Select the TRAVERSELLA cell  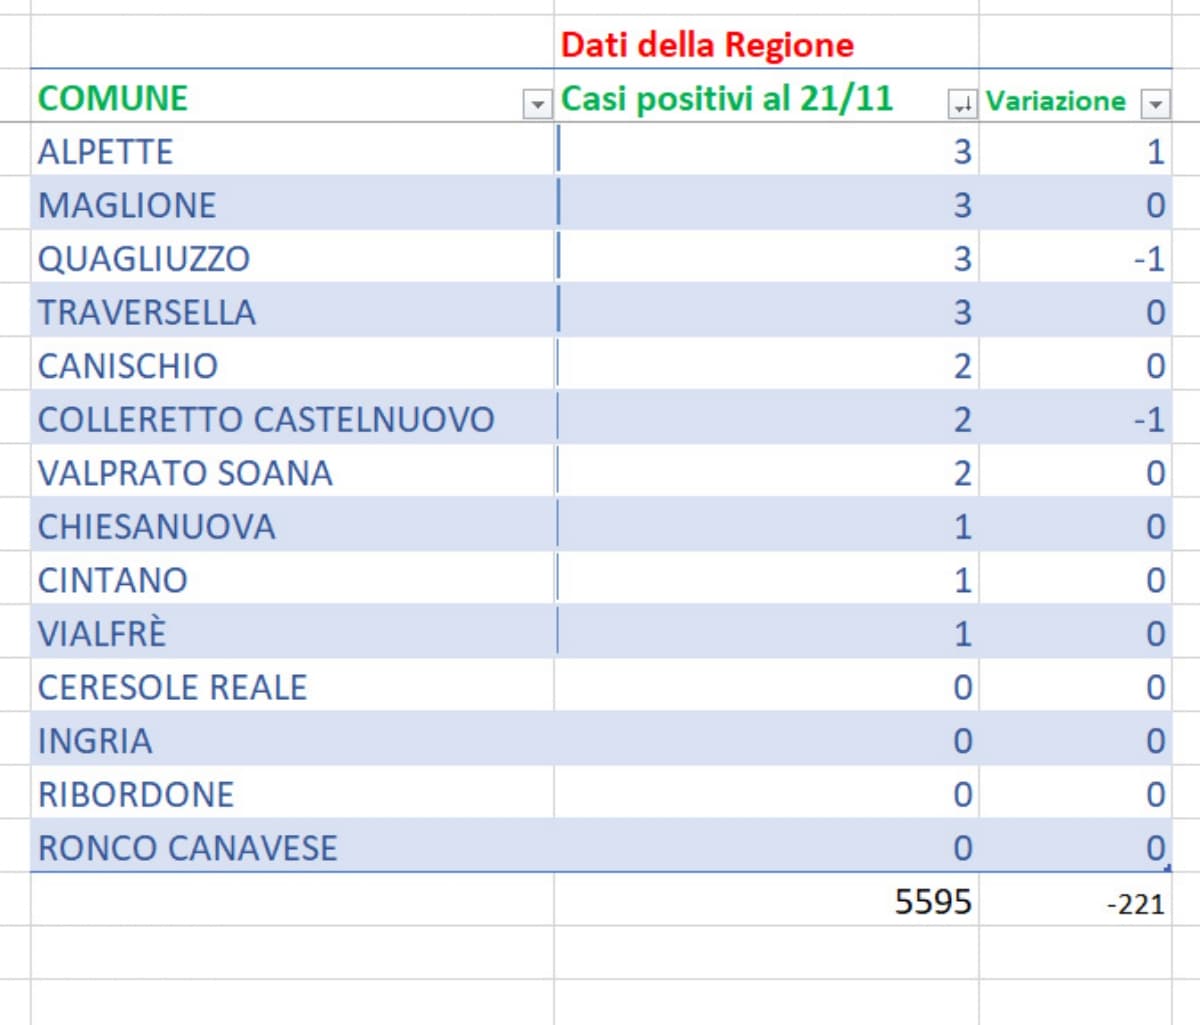point(147,312)
